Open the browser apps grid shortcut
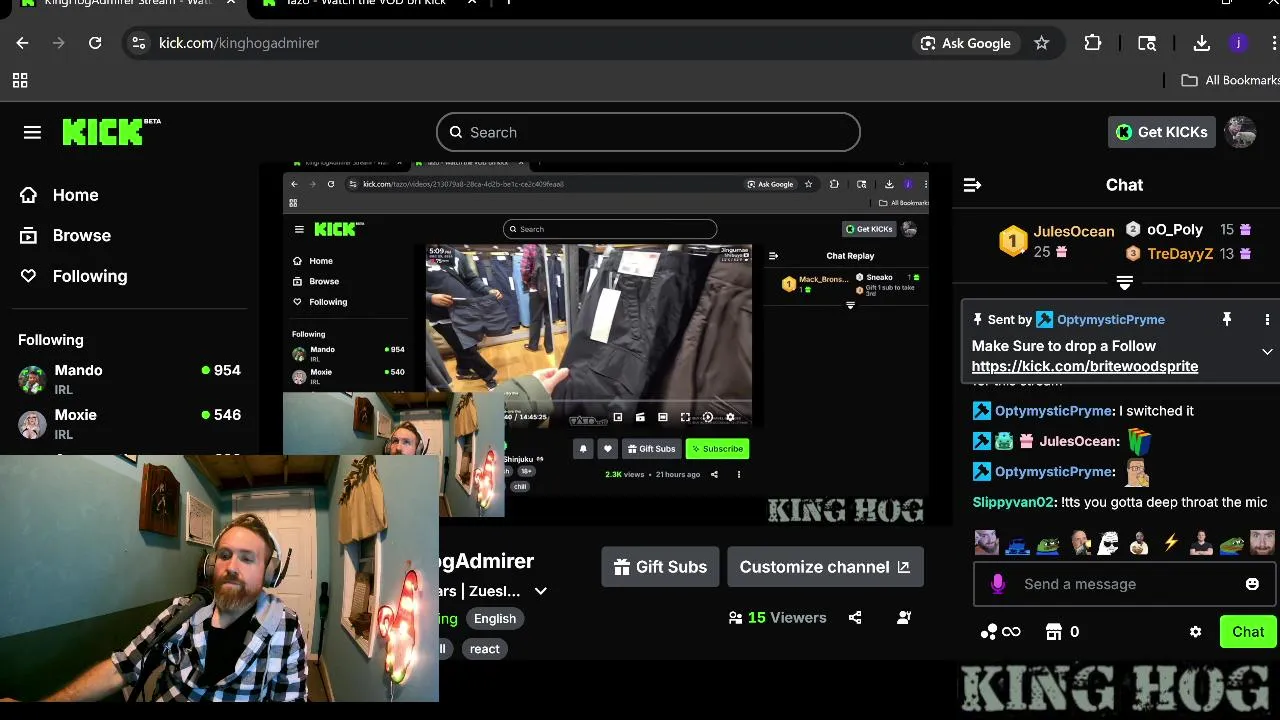The width and height of the screenshot is (1280, 720). click(x=20, y=80)
